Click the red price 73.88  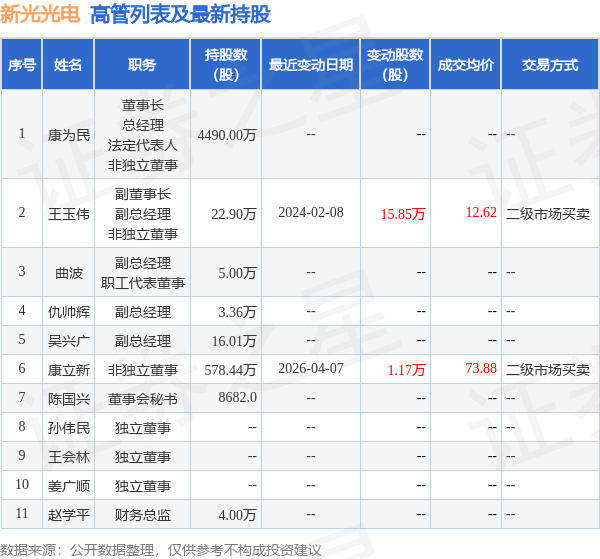pyautogui.click(x=481, y=368)
